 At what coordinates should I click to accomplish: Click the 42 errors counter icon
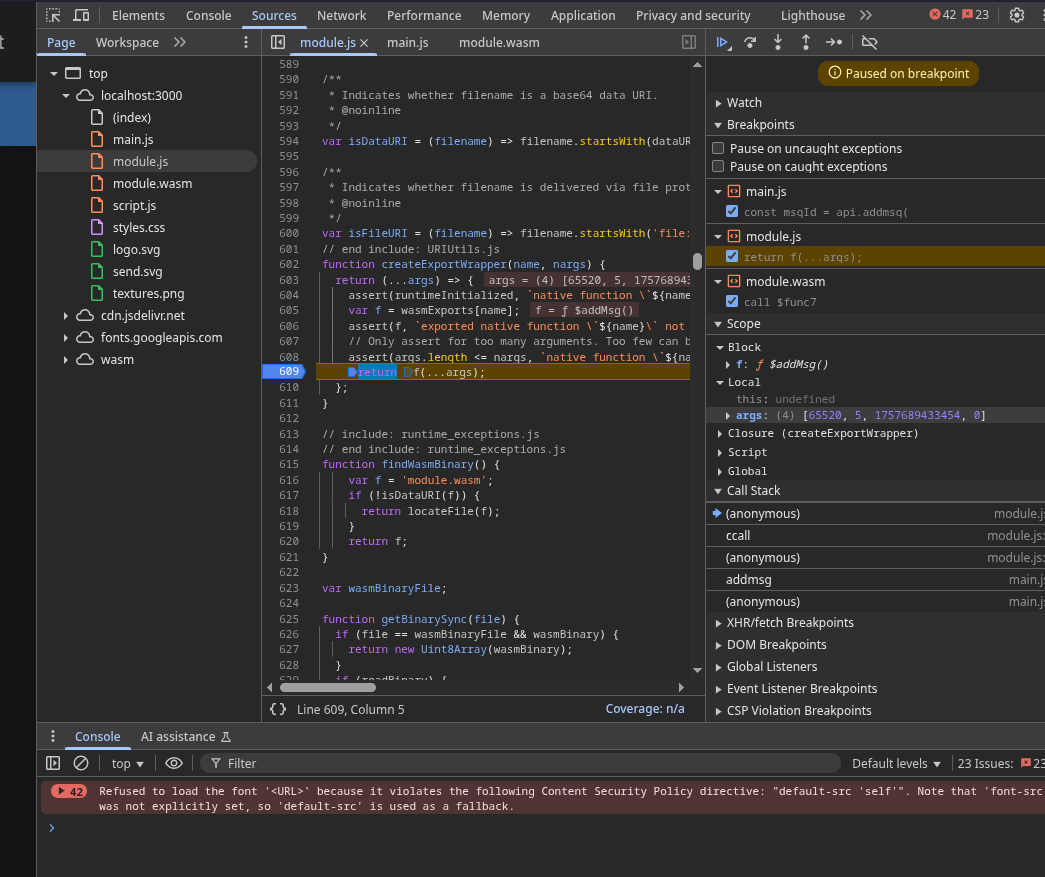coord(942,15)
